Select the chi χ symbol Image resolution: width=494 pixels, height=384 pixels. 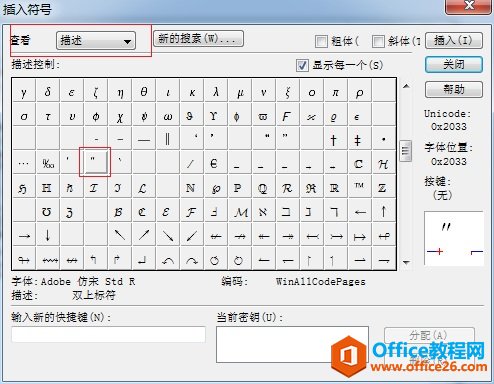pos(120,115)
